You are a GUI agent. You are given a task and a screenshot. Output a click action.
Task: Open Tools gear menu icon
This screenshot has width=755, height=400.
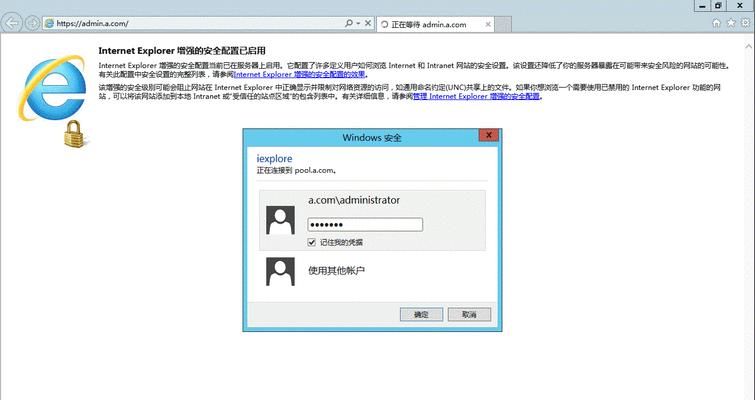tap(746, 23)
